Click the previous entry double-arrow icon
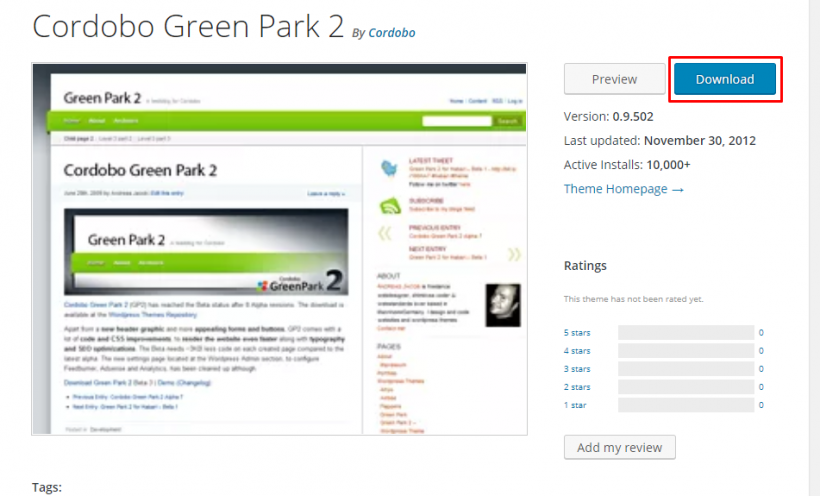820x496 pixels. point(385,233)
